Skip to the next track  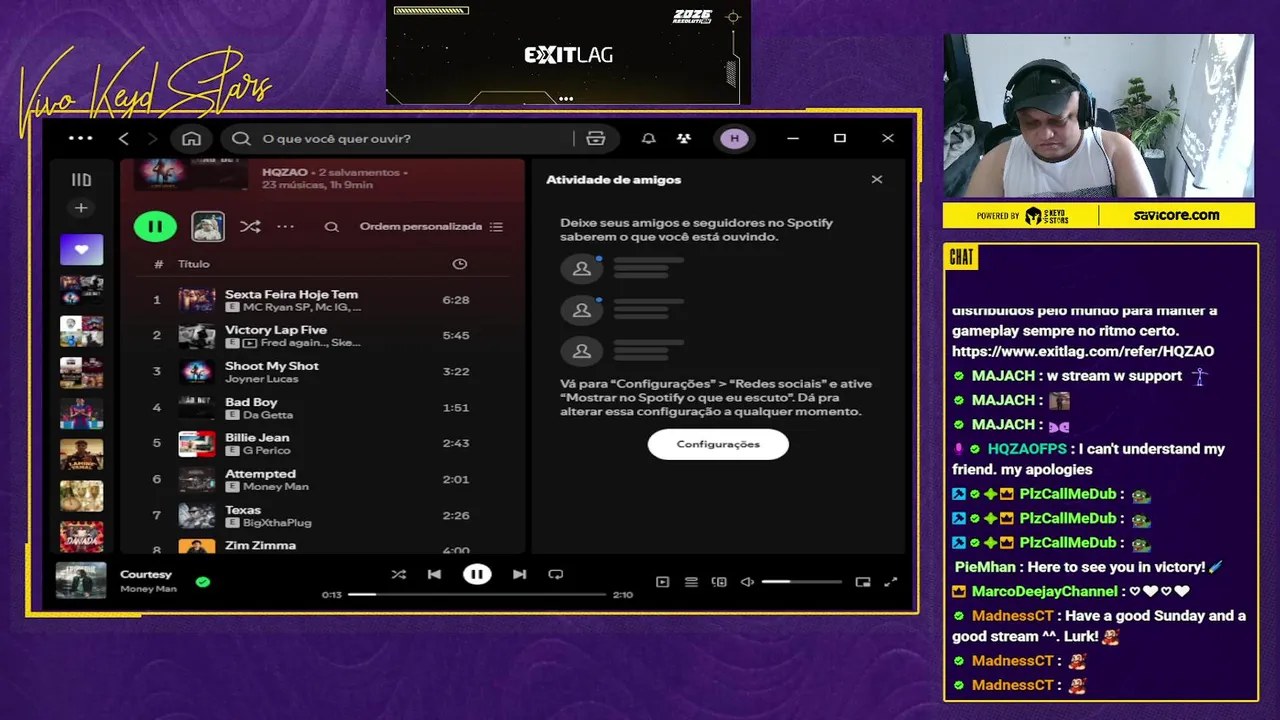(x=519, y=574)
